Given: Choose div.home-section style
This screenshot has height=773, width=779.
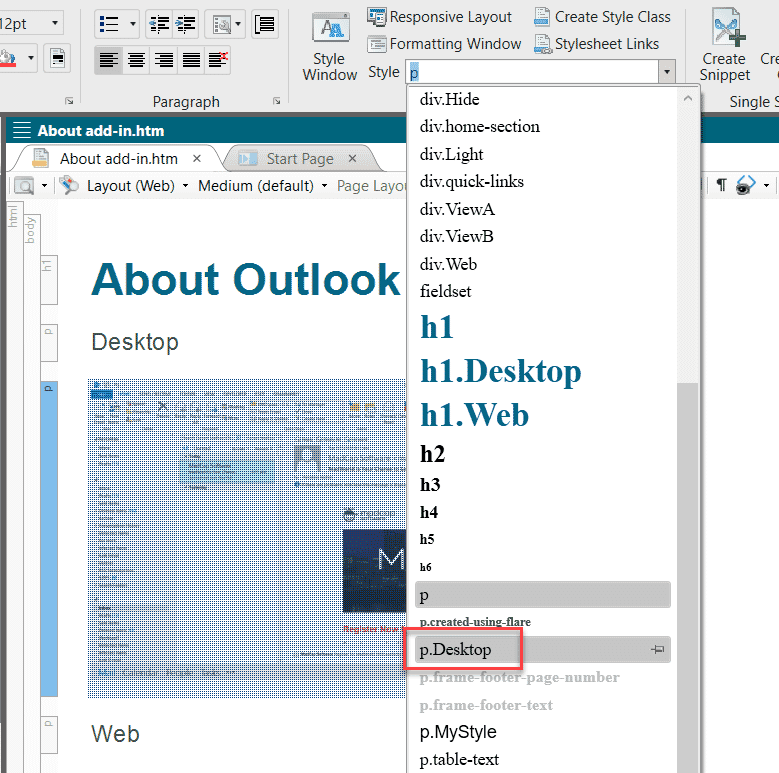Looking at the screenshot, I should point(543,127).
